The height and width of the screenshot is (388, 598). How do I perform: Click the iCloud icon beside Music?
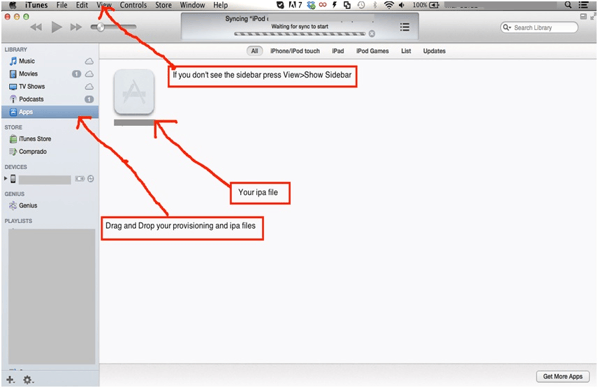[x=89, y=61]
